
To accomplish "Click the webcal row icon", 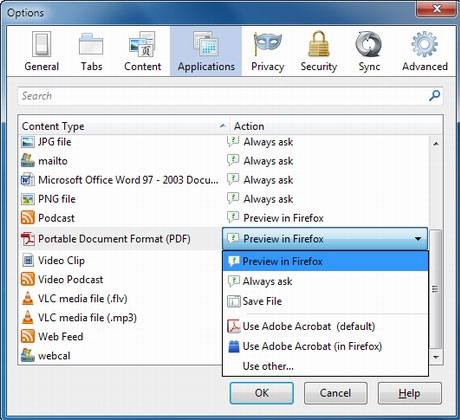I will point(27,355).
